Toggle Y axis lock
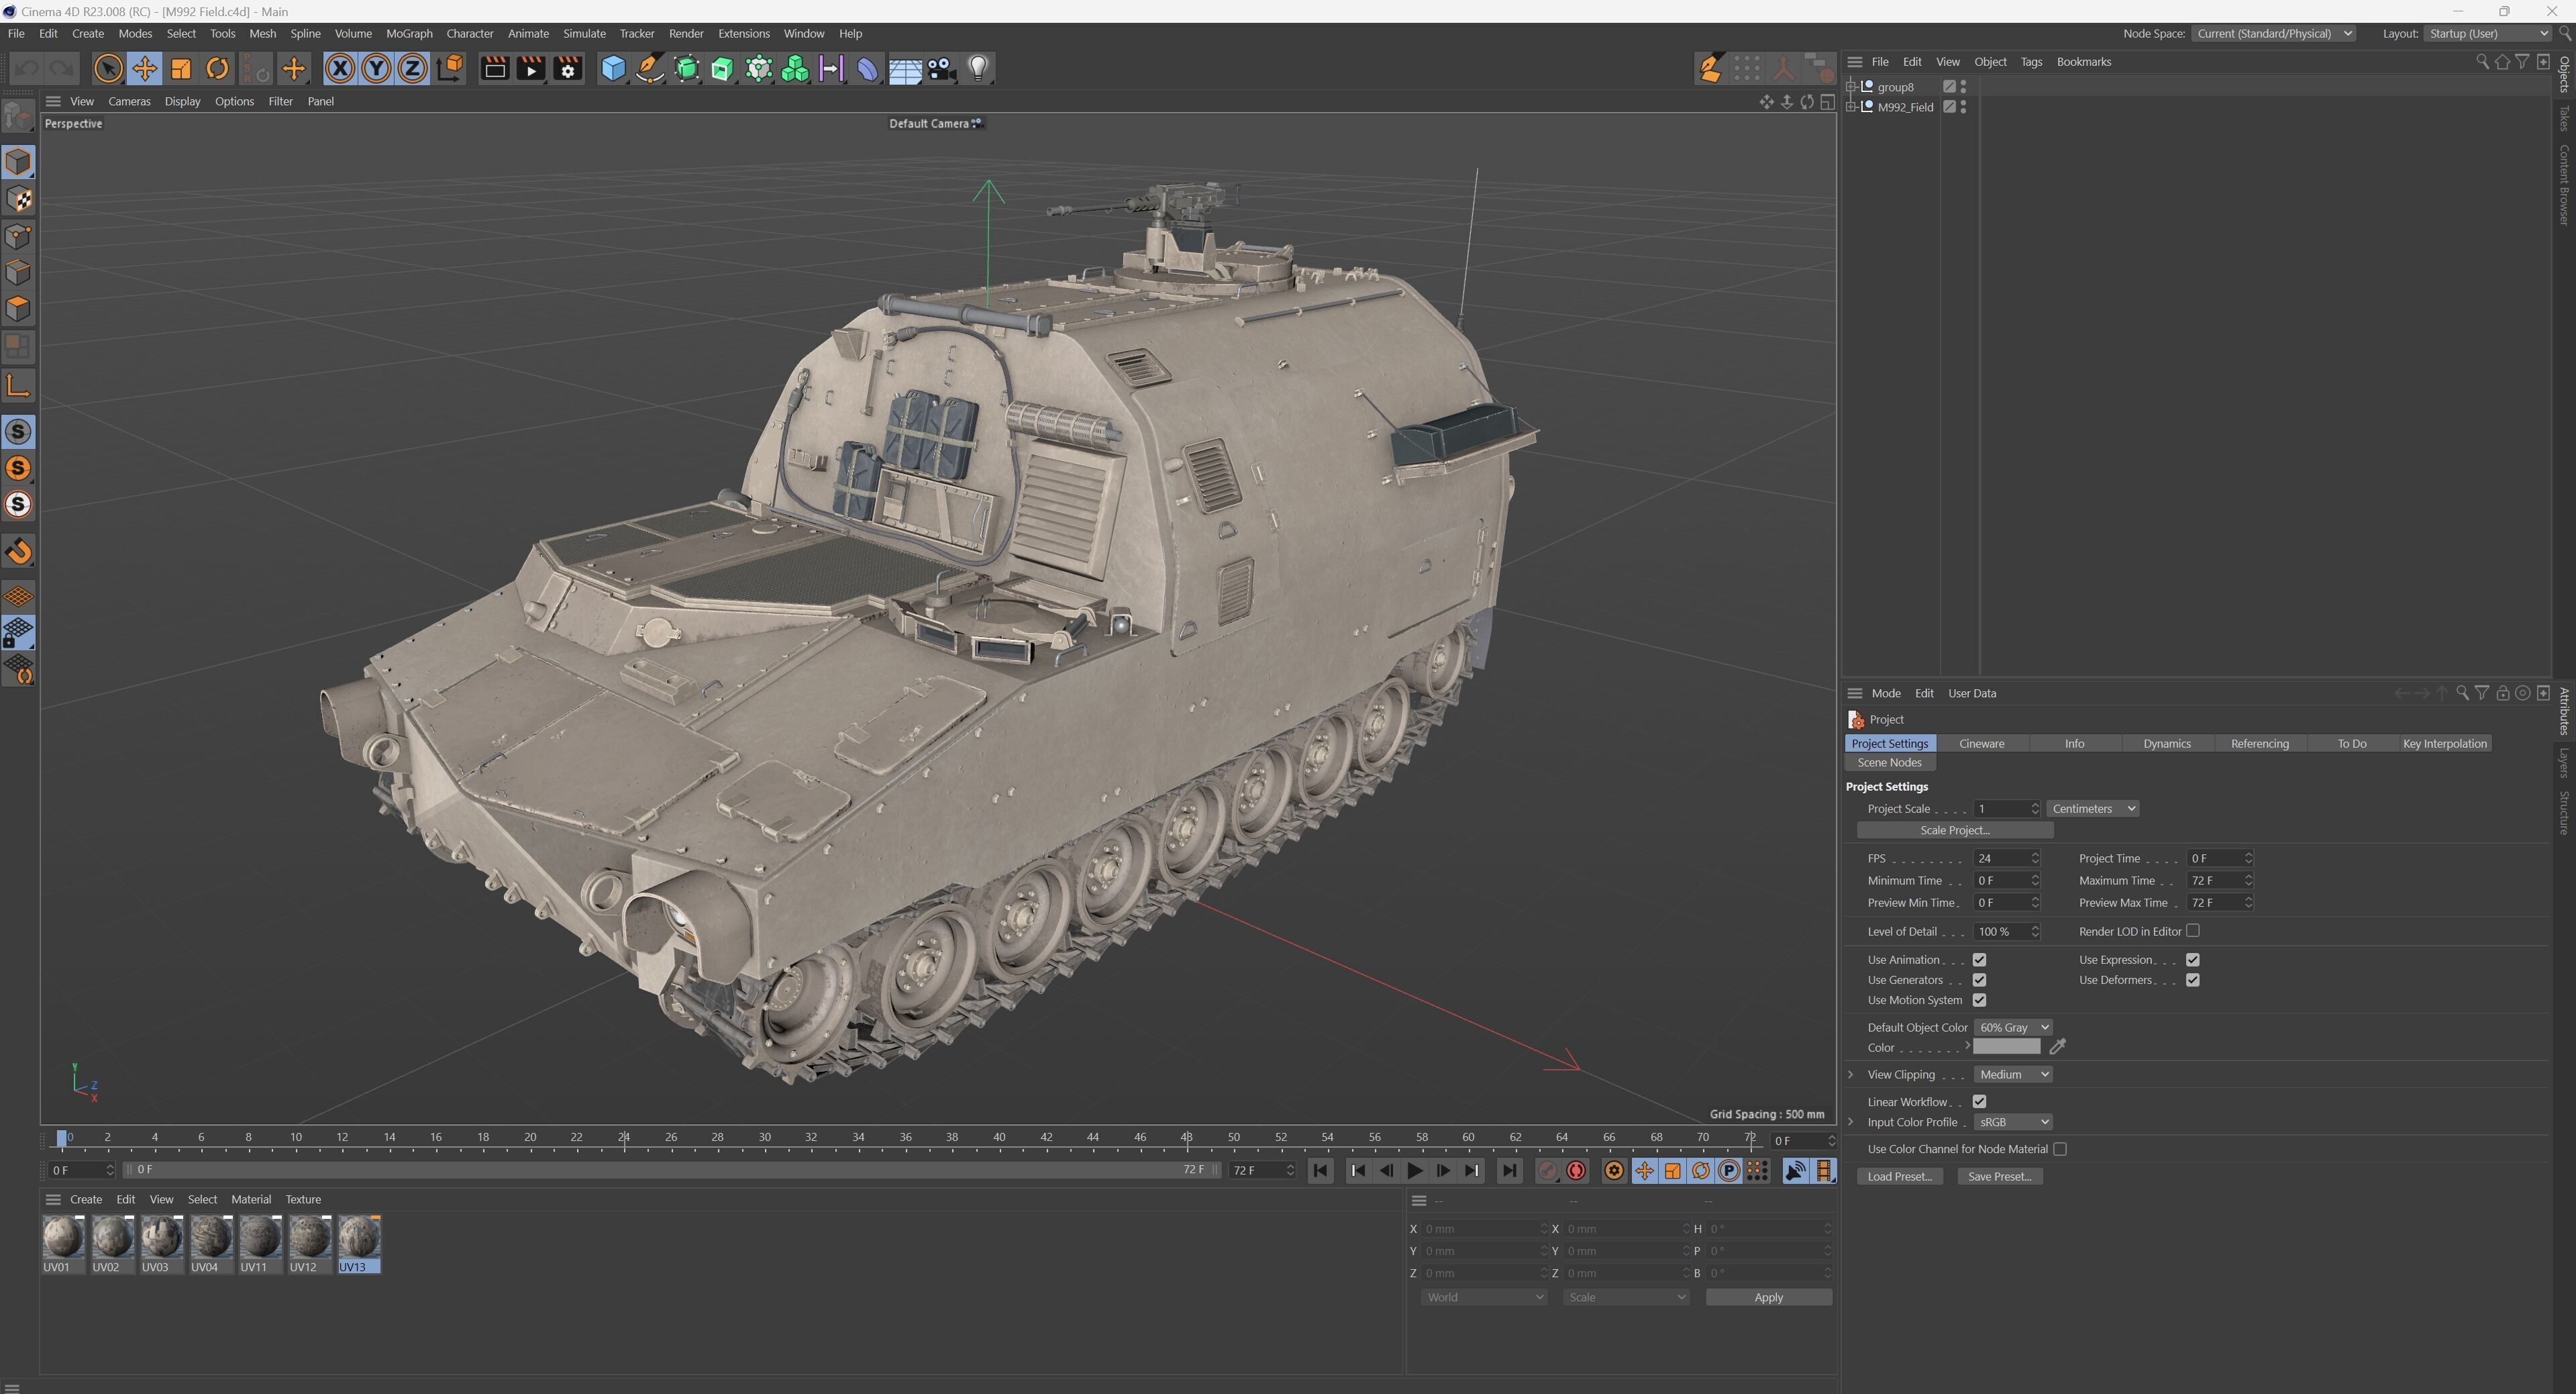This screenshot has height=1394, width=2576. 375,69
